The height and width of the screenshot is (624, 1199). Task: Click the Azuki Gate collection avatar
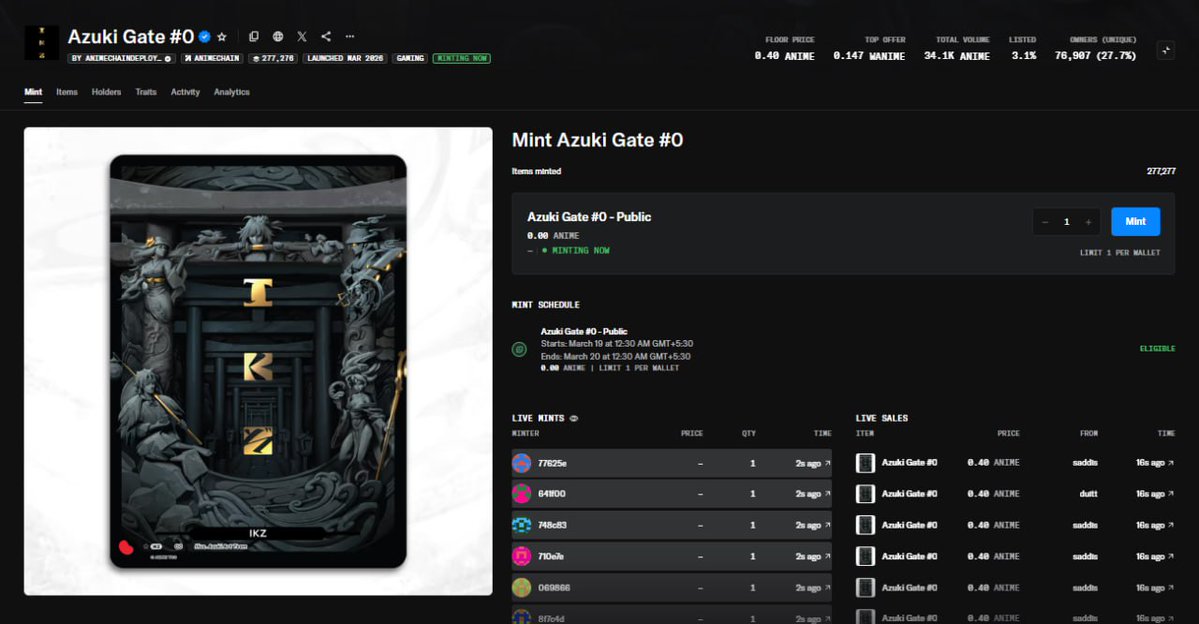41,42
